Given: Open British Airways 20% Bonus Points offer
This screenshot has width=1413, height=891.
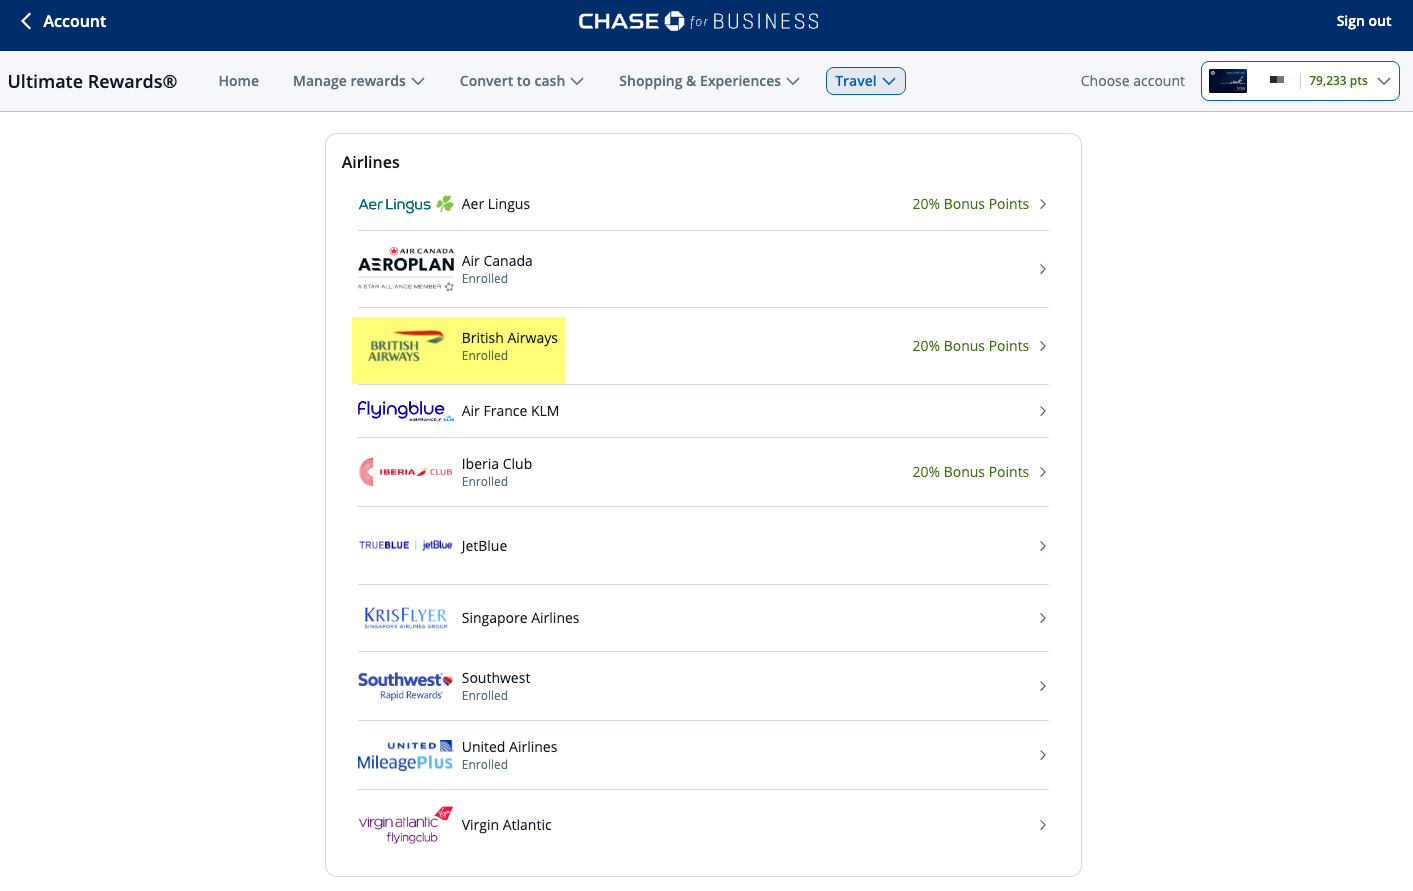Looking at the screenshot, I should point(970,345).
